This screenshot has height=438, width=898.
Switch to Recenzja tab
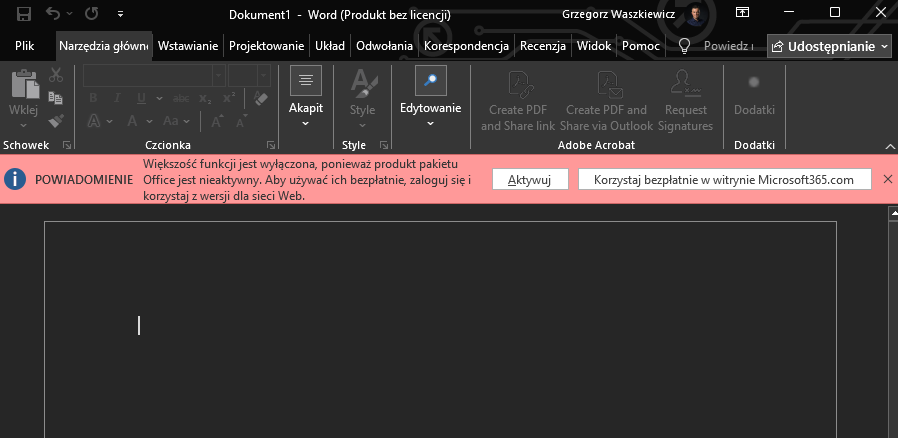[x=543, y=46]
